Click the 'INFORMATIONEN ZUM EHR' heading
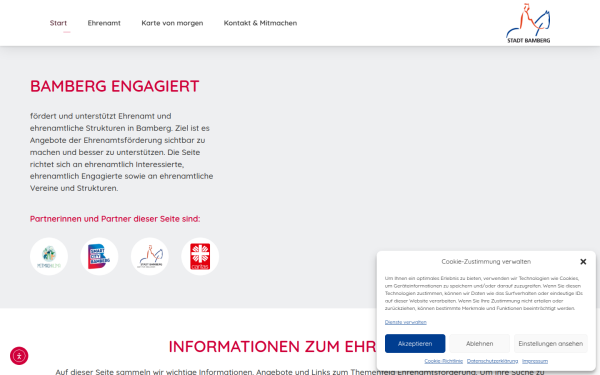This screenshot has height=375, width=600. coord(272,347)
